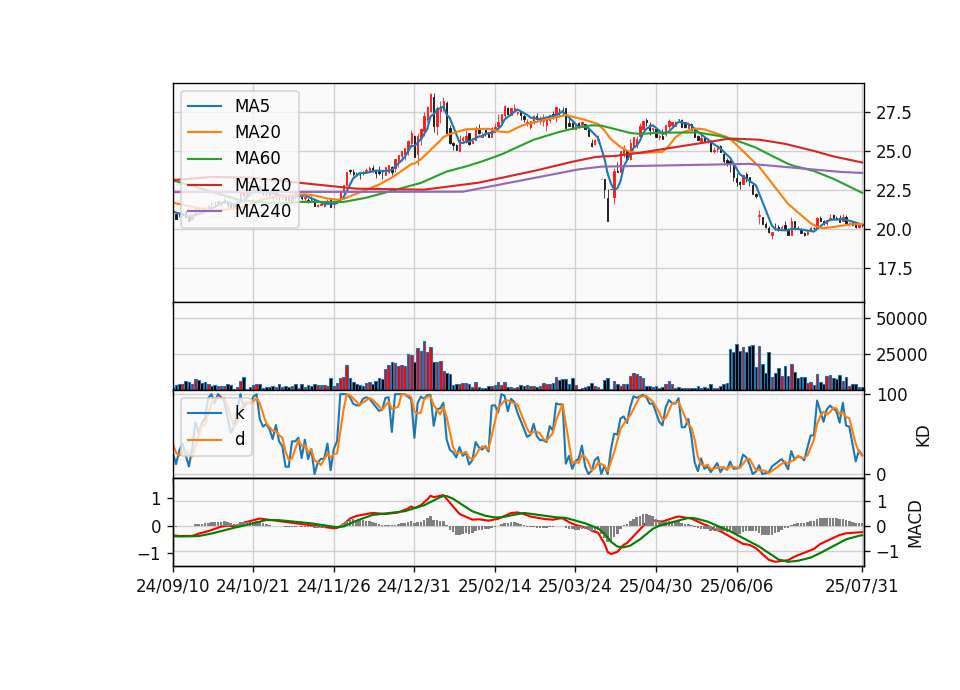Image resolution: width=960 pixels, height=690 pixels.
Task: Click the MA20 legend label
Action: [x=258, y=132]
